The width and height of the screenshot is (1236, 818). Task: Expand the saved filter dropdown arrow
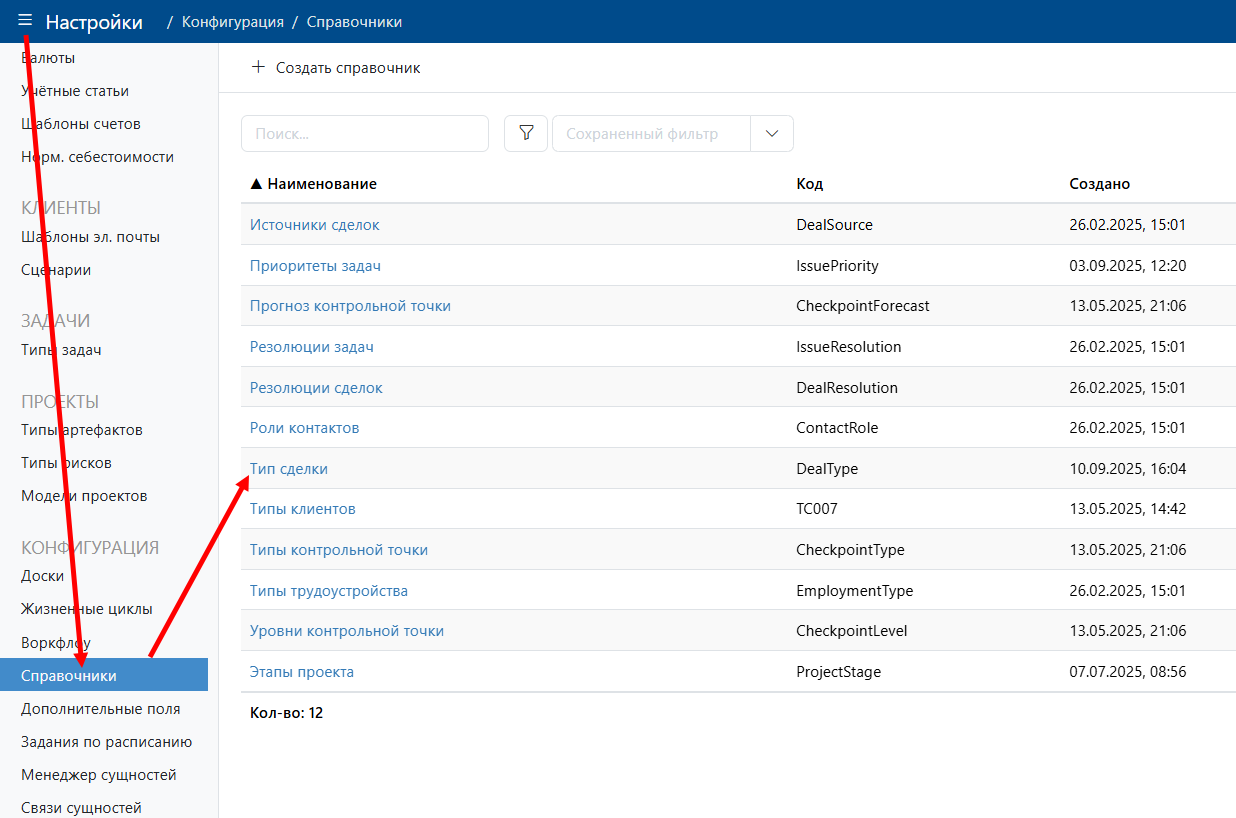pyautogui.click(x=771, y=133)
